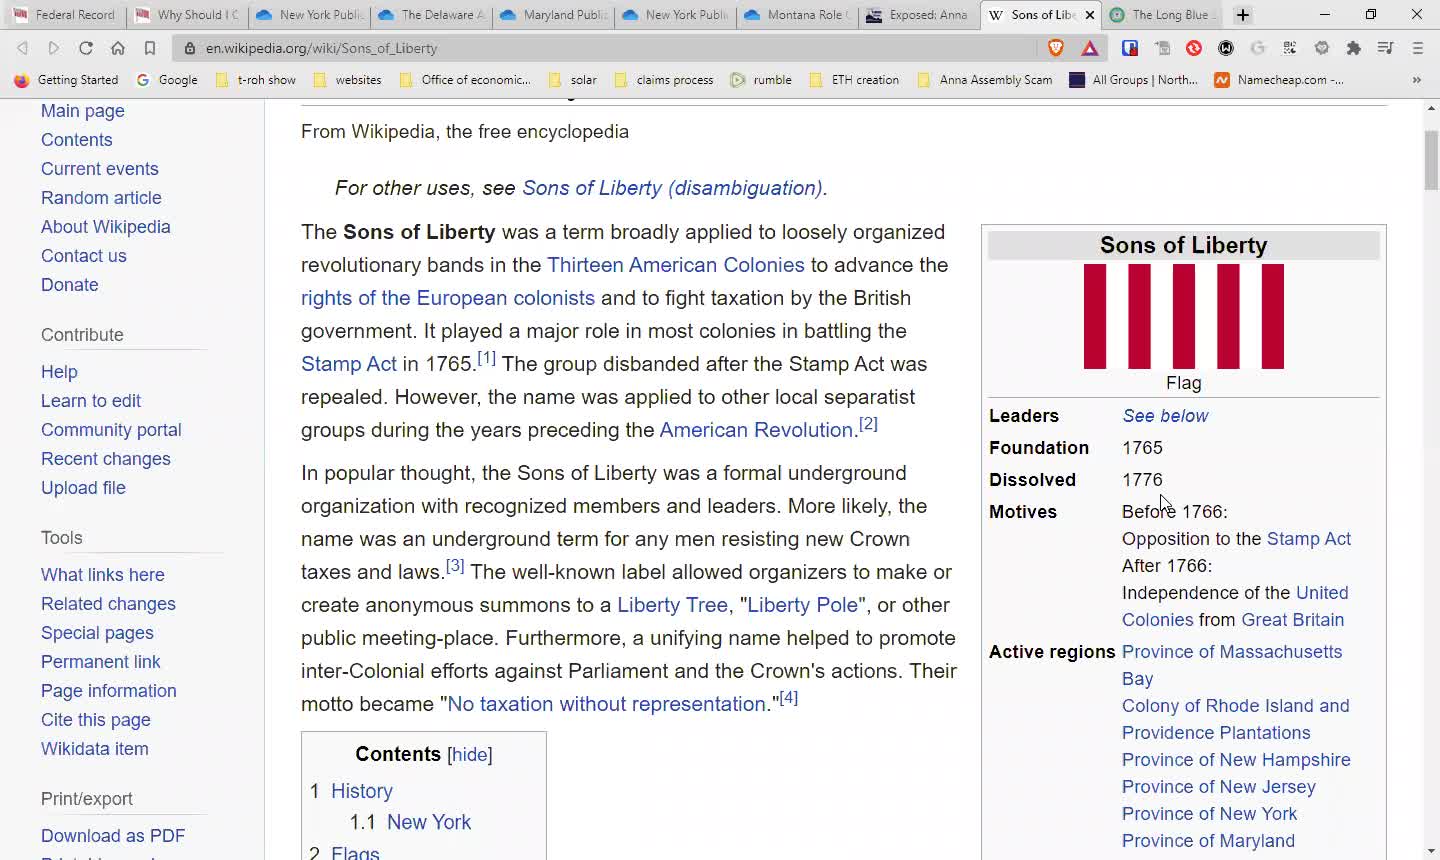The width and height of the screenshot is (1440, 860).
Task: Open the Google bookmark
Action: [x=167, y=80]
